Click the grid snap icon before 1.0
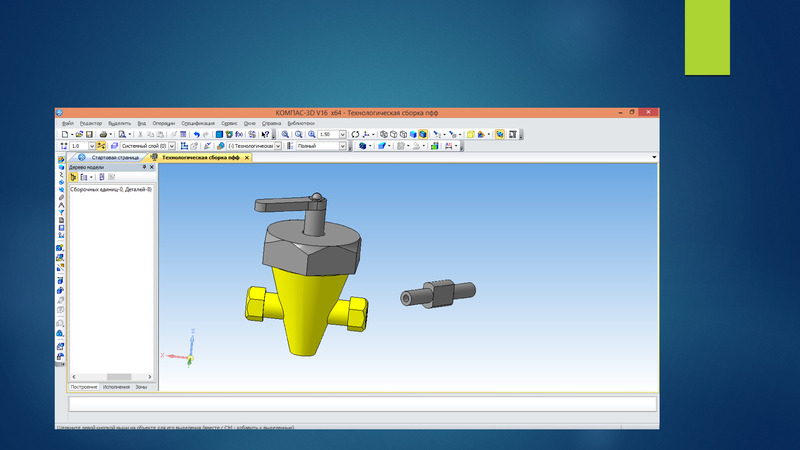Viewport: 800px width, 450px height. pyautogui.click(x=64, y=146)
